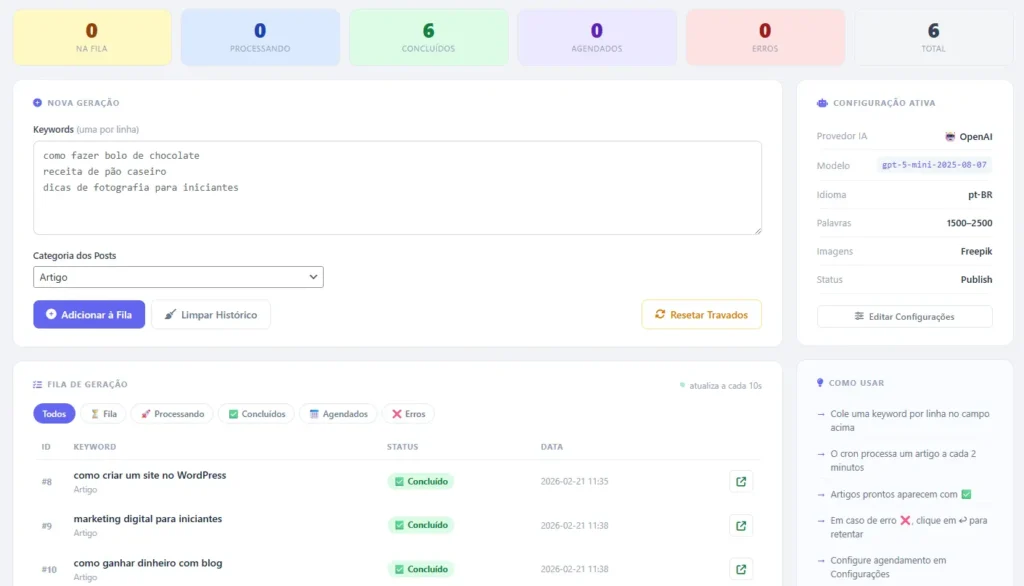Click sliders icon in Editar Configurações
This screenshot has height=586, width=1024.
(x=859, y=316)
